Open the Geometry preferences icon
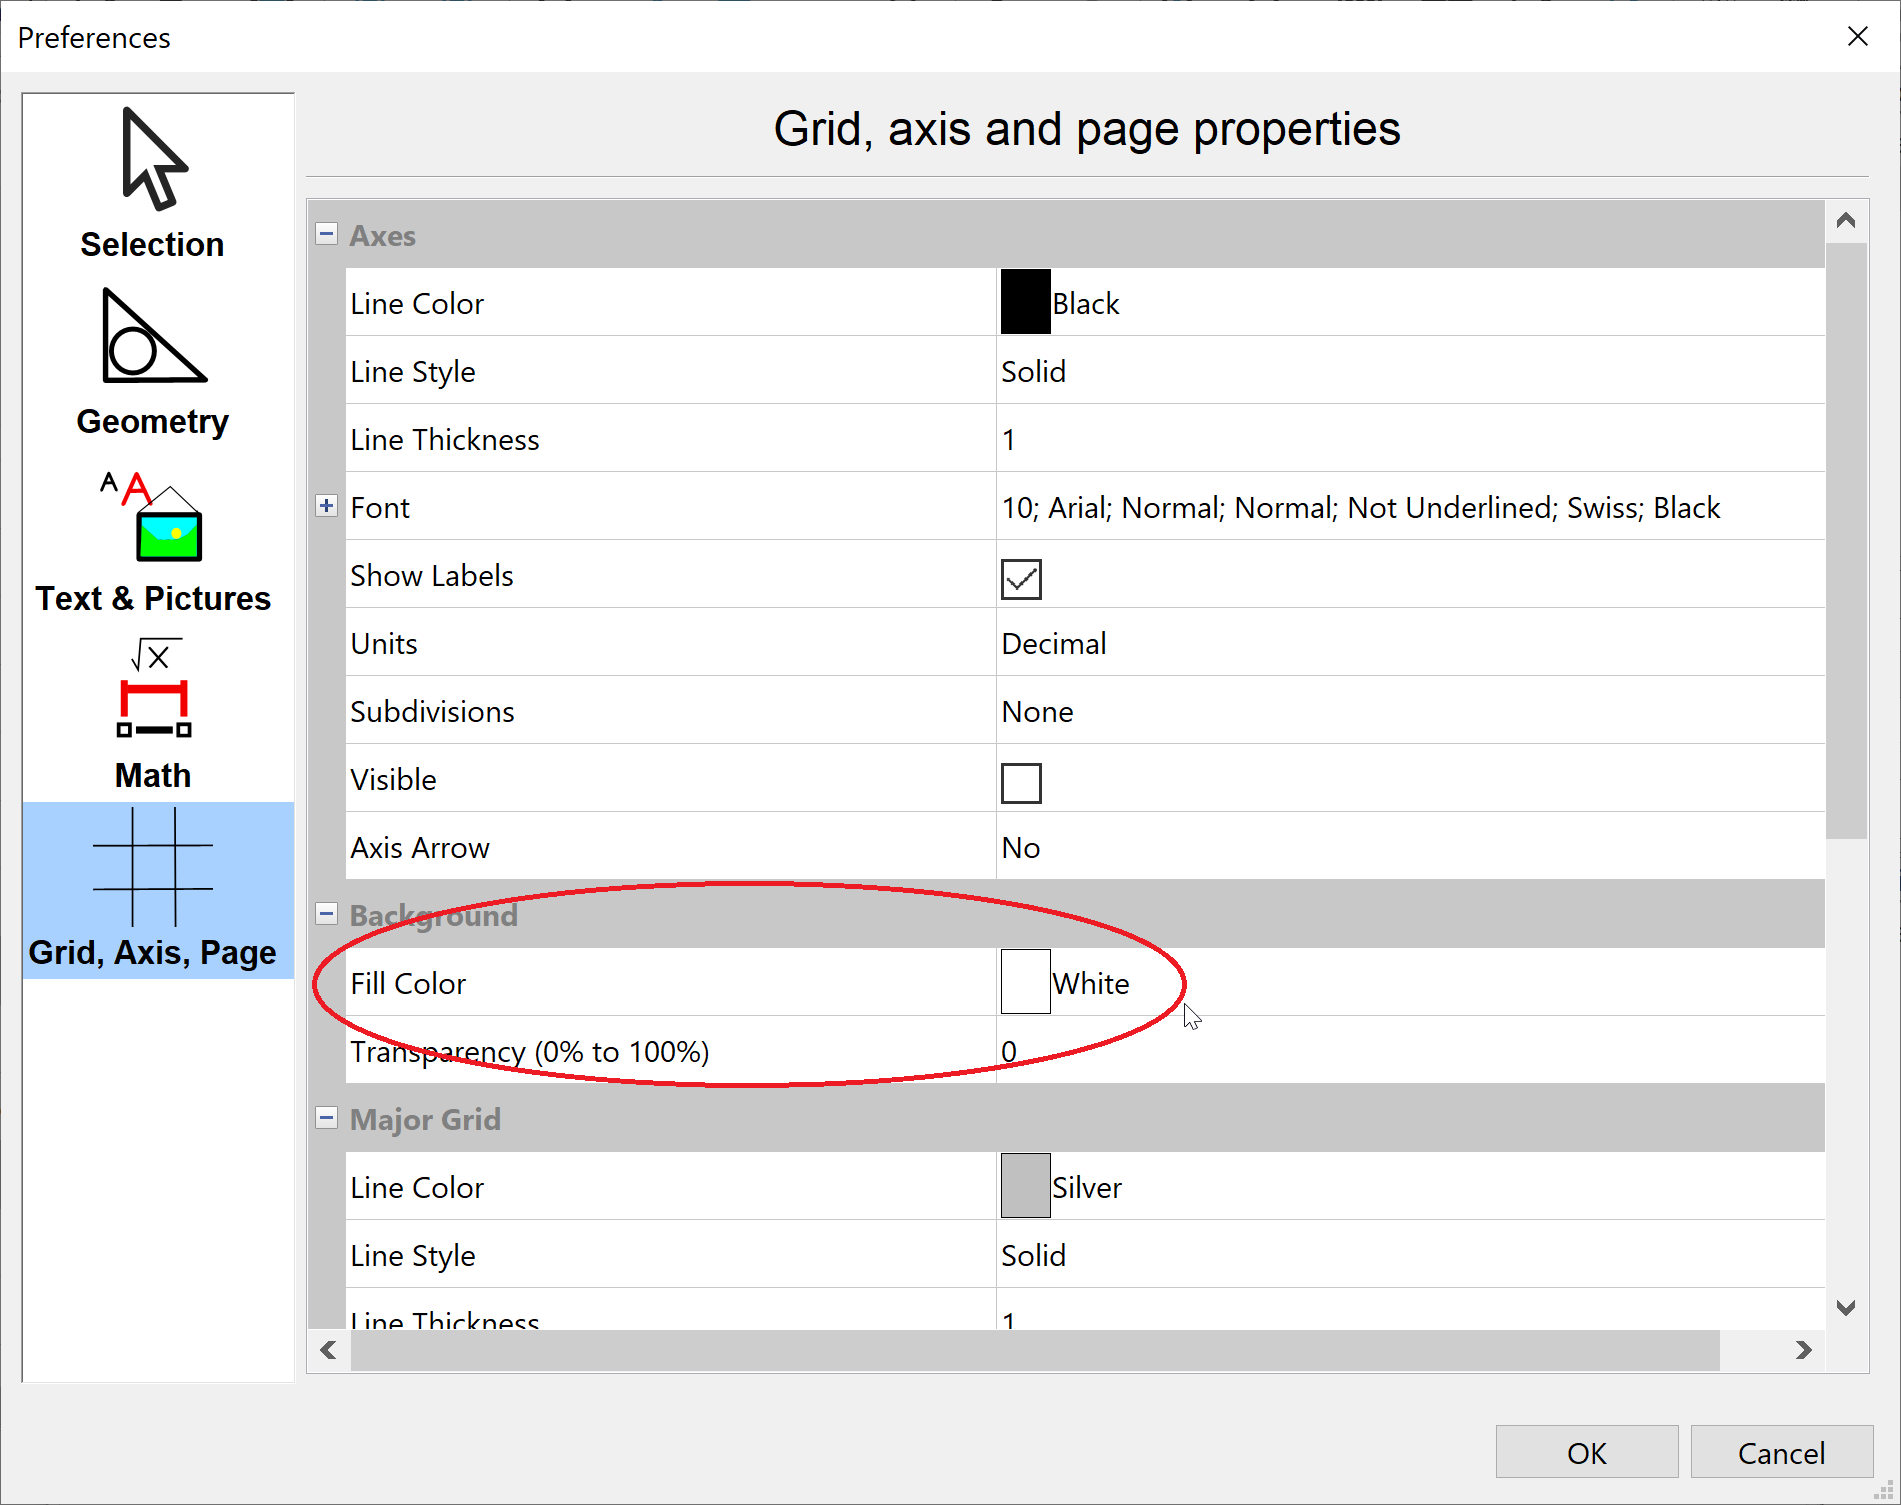The image size is (1901, 1505). tap(153, 337)
